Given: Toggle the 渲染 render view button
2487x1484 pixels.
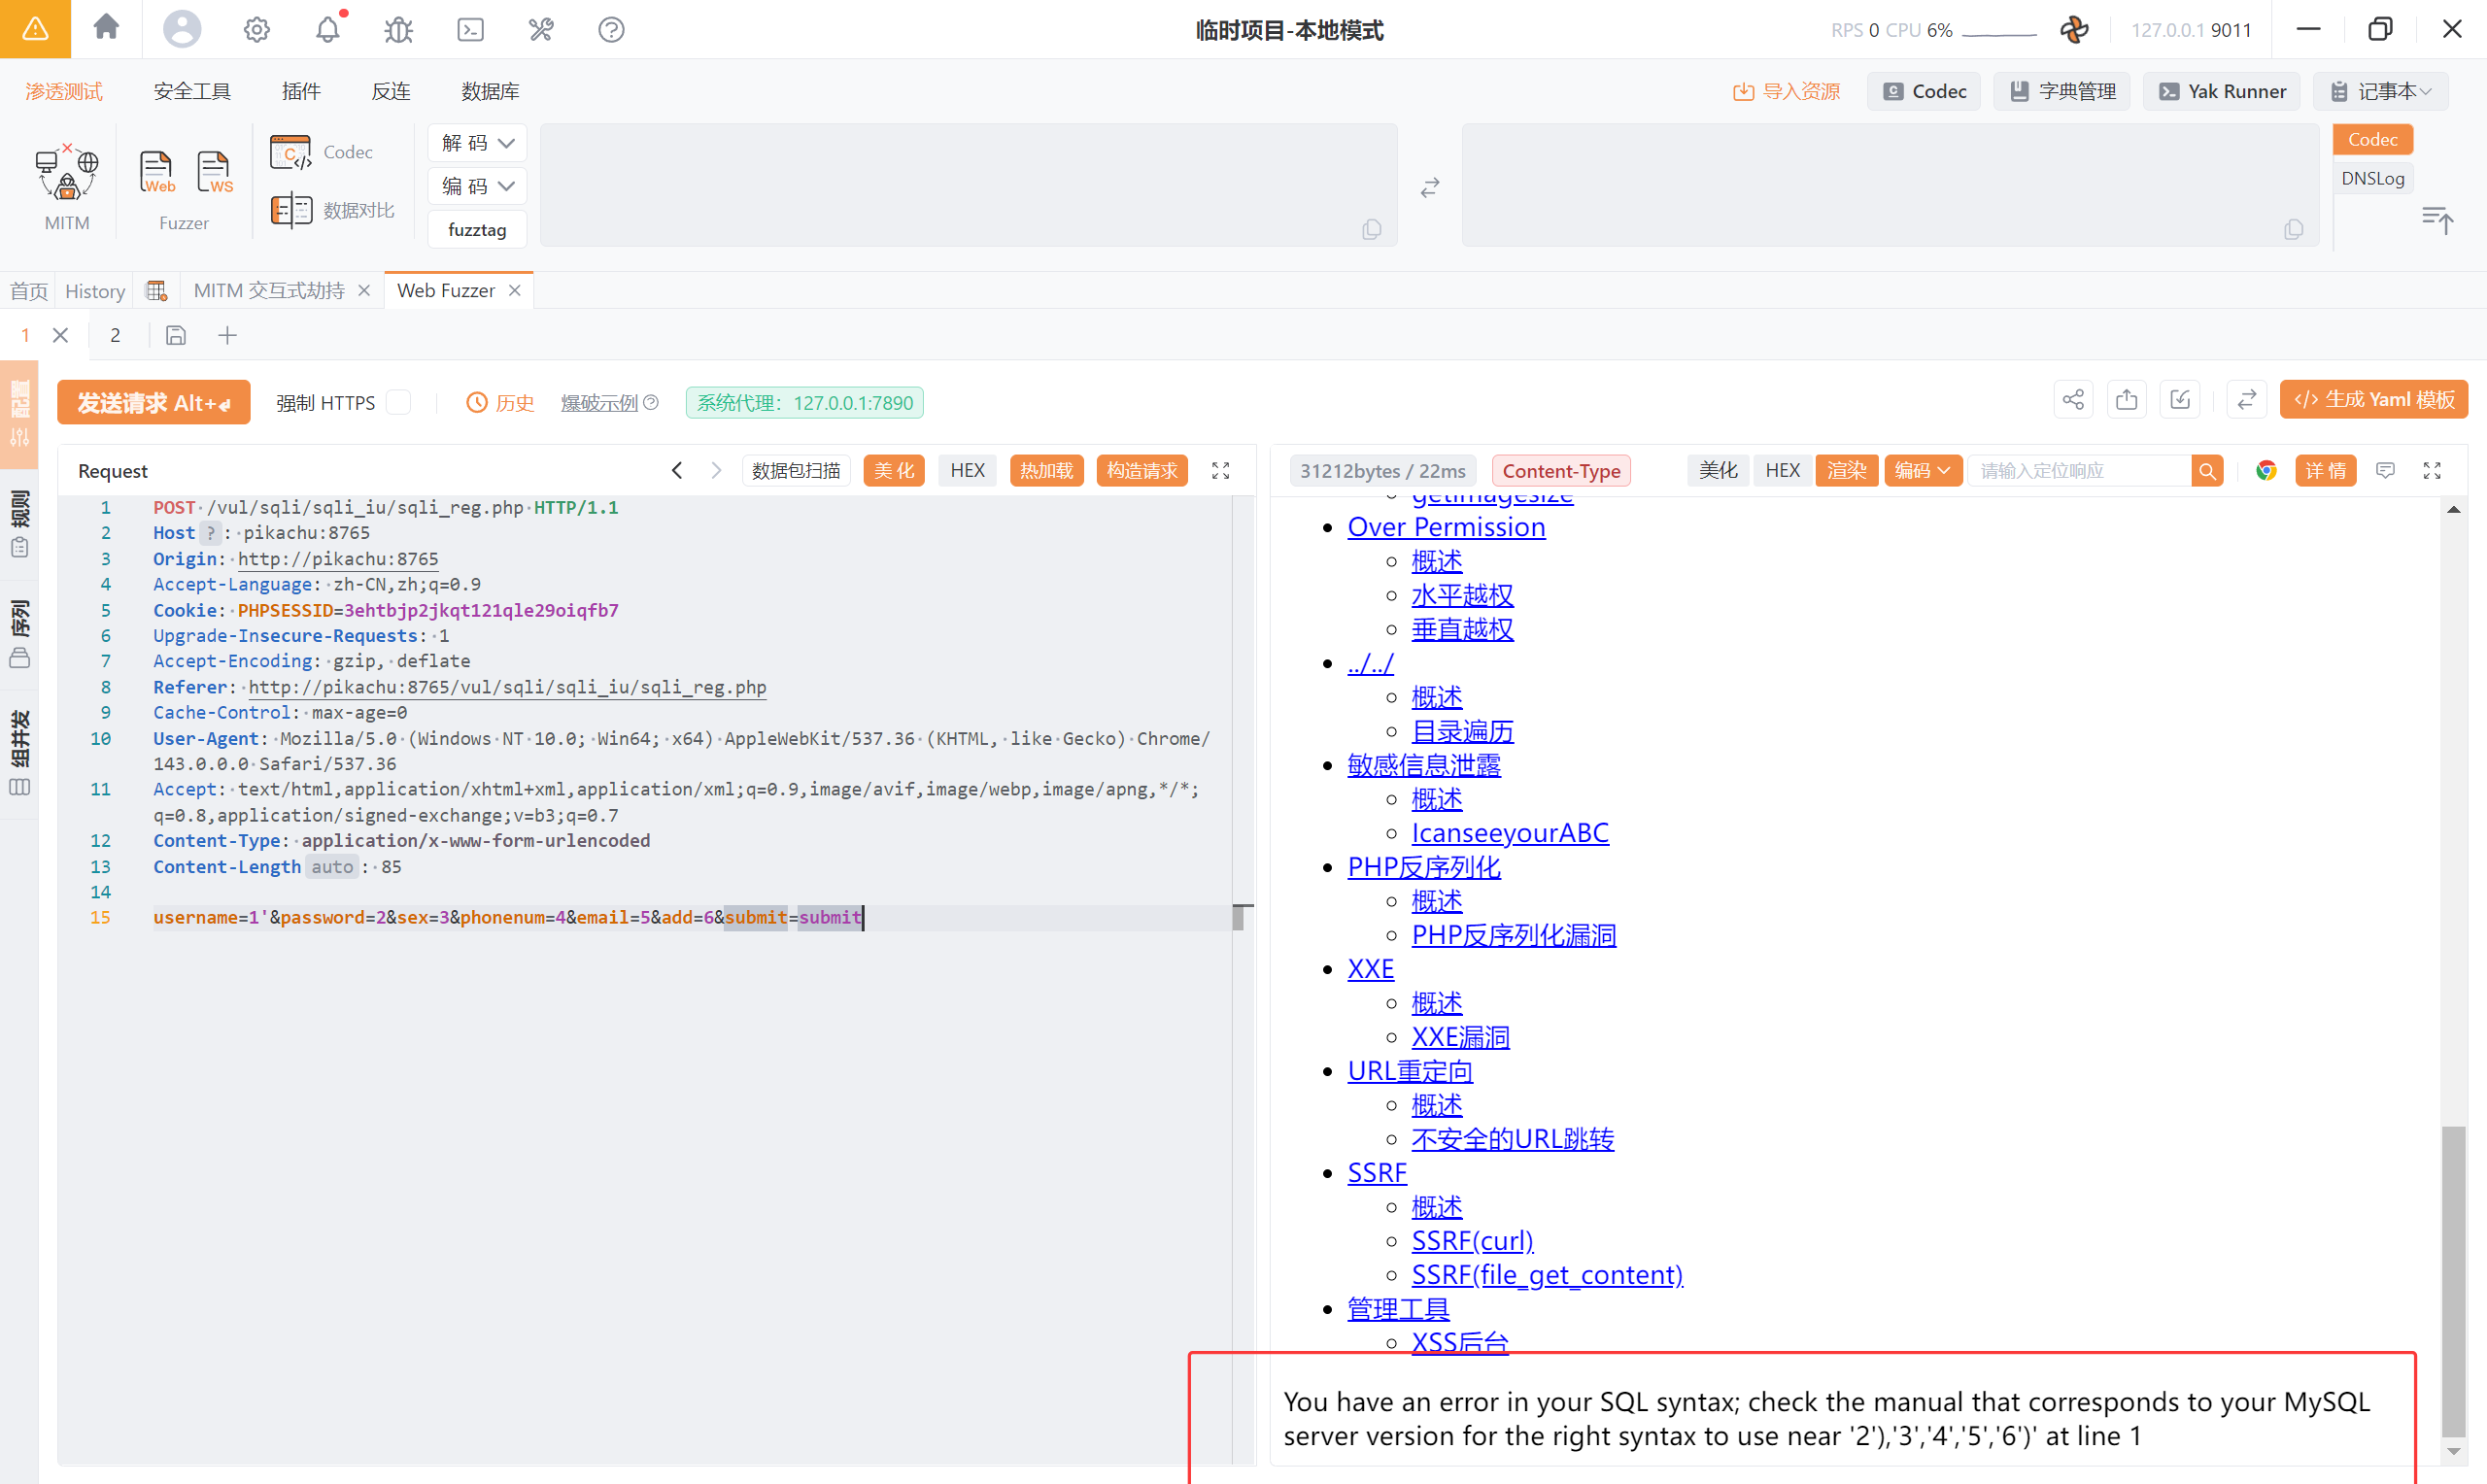Looking at the screenshot, I should pos(1846,471).
